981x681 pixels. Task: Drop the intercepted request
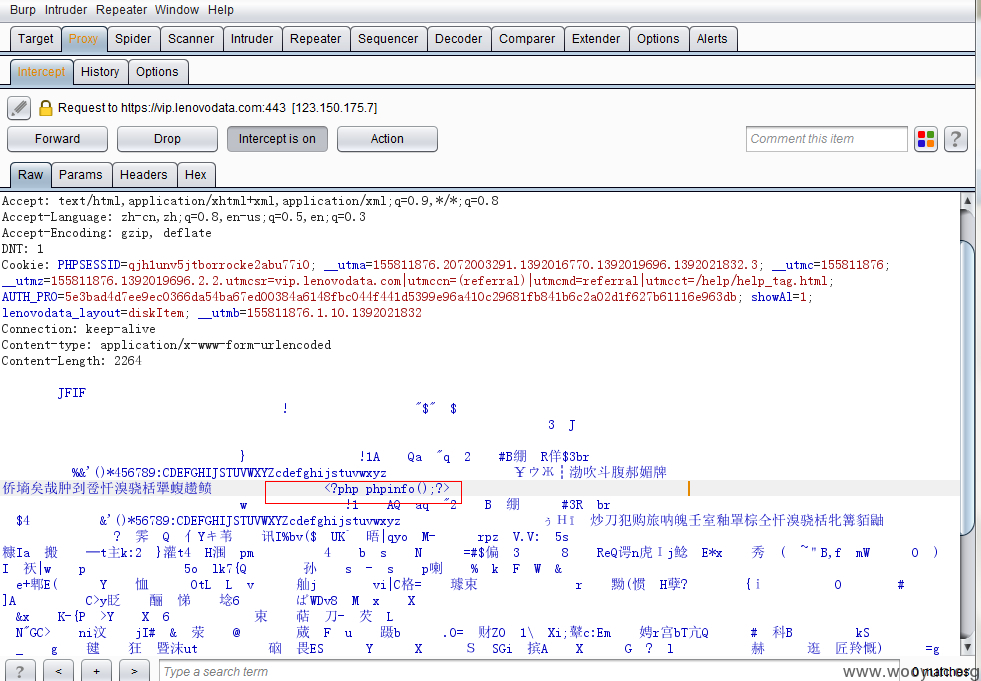pos(167,139)
